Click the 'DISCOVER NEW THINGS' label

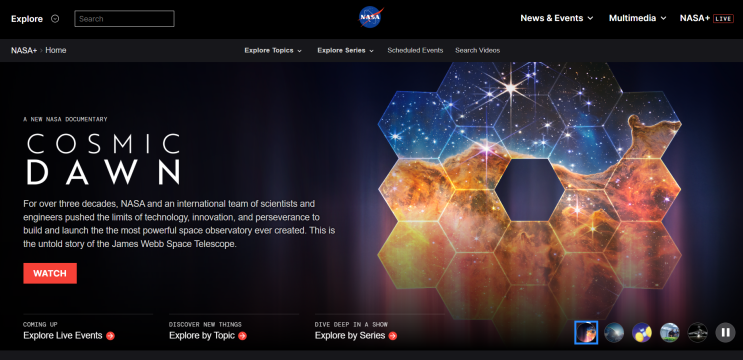(x=205, y=324)
